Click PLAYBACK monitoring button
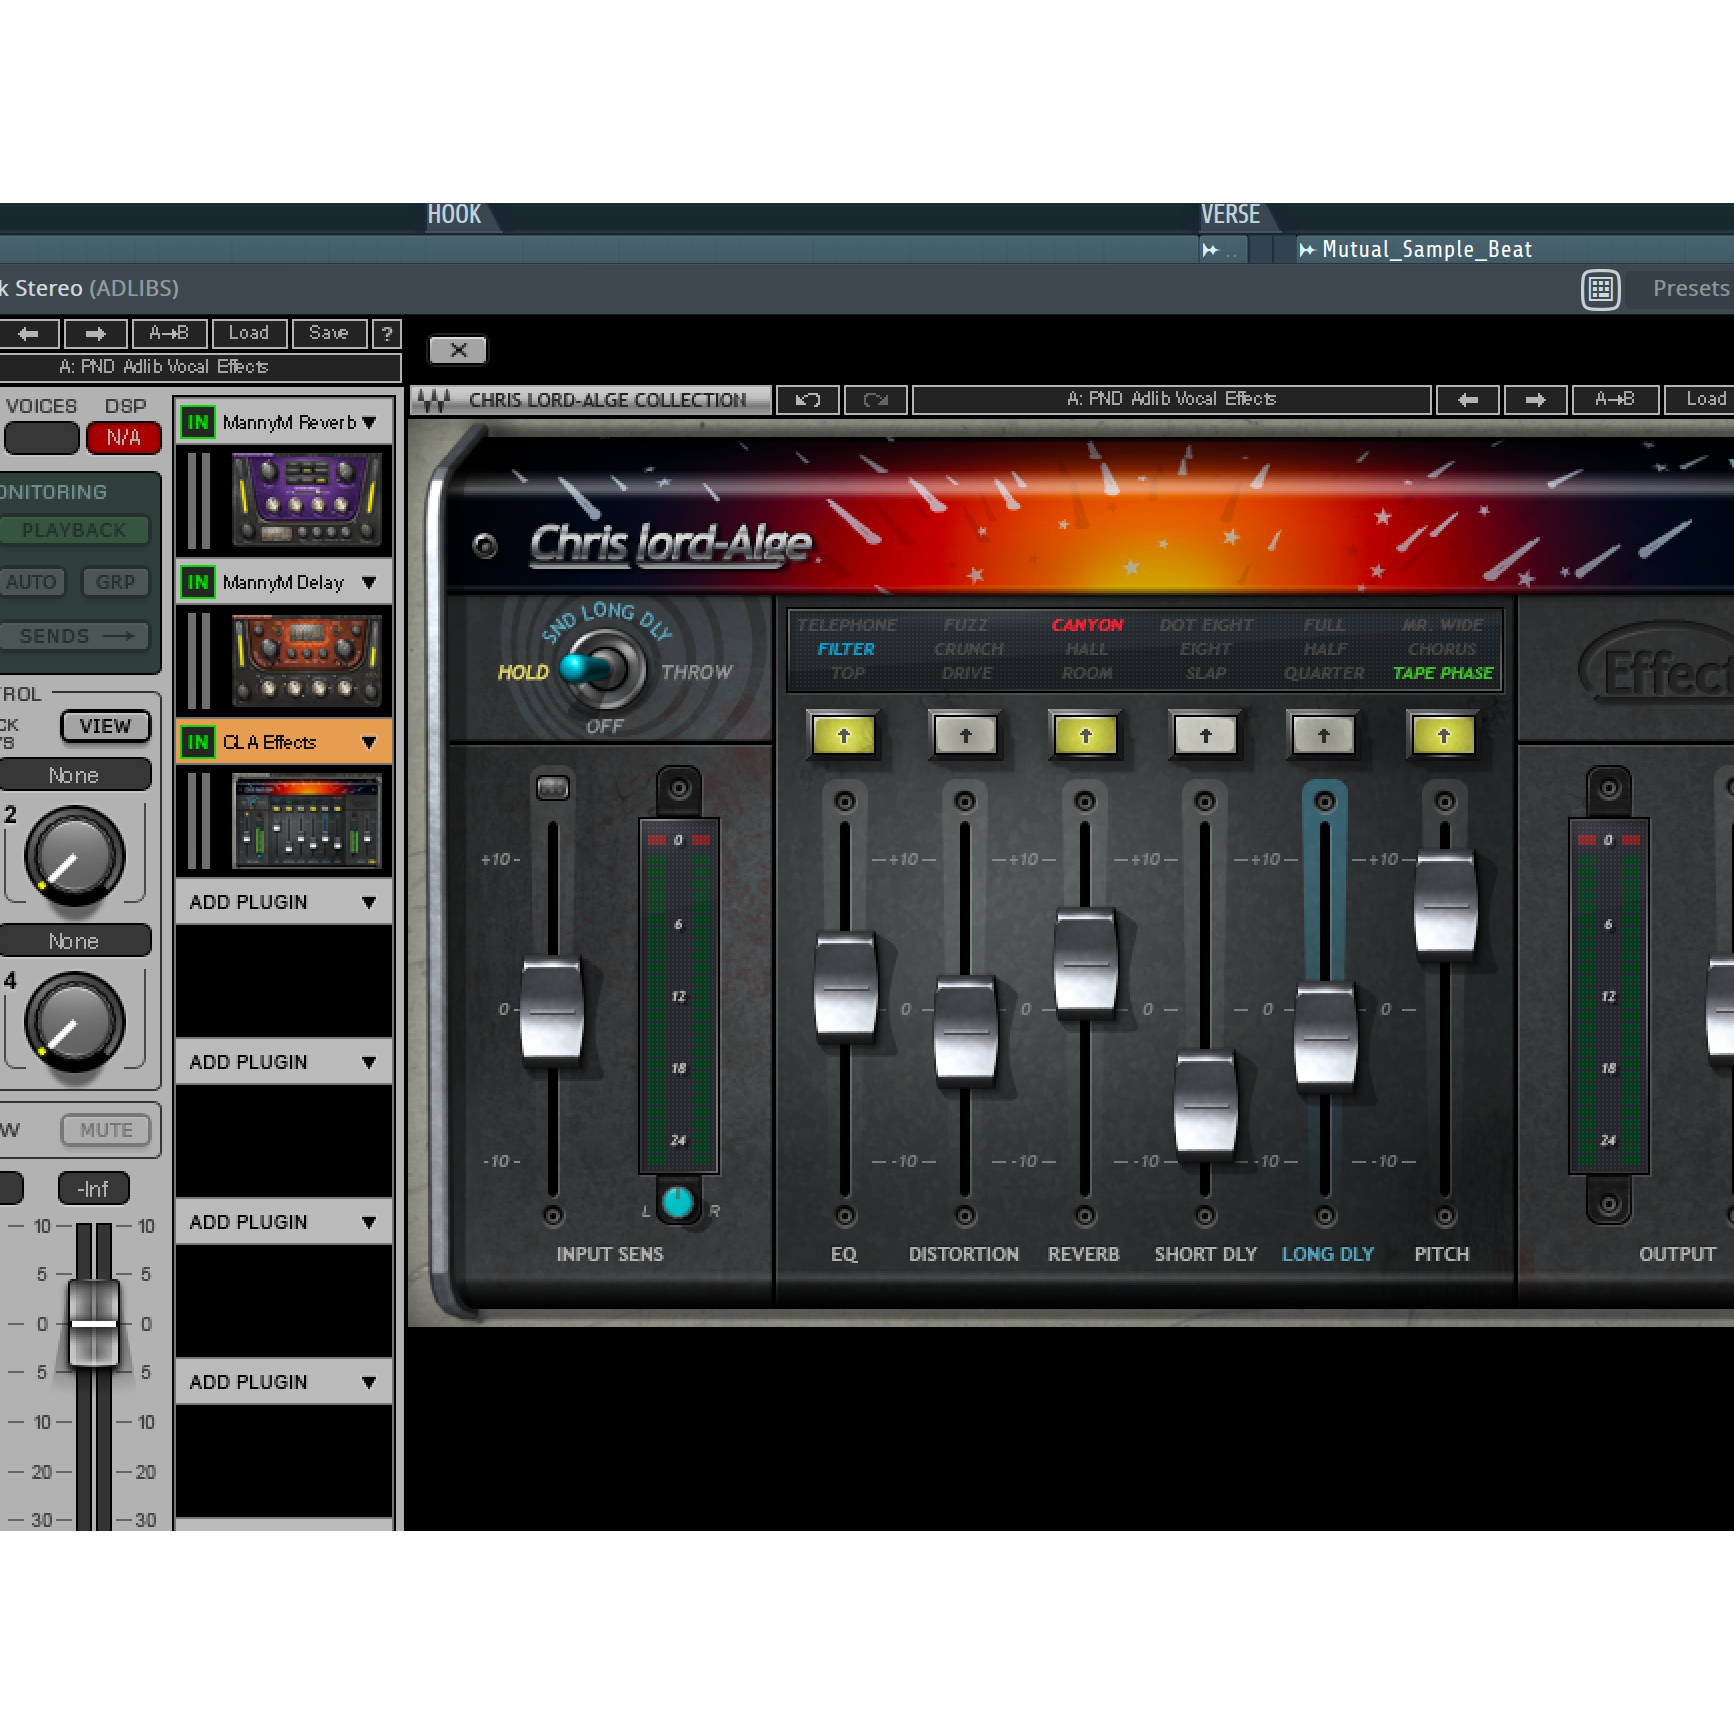1734x1734 pixels. tap(74, 530)
